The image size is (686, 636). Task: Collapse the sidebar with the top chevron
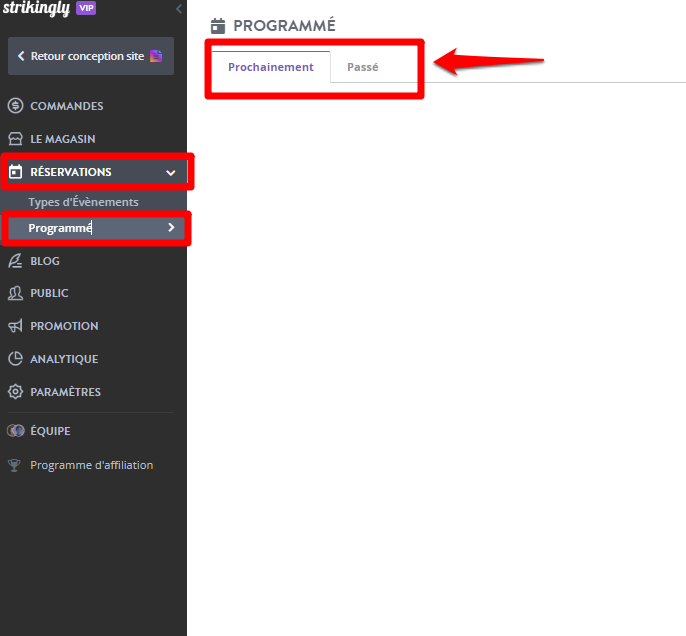pos(178,9)
